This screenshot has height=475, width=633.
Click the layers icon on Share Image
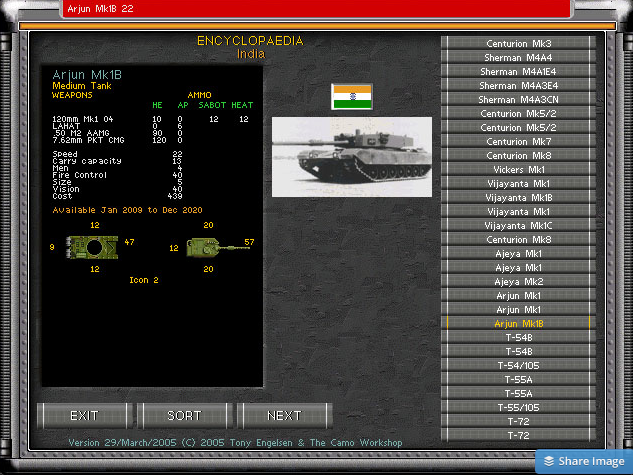coord(549,461)
